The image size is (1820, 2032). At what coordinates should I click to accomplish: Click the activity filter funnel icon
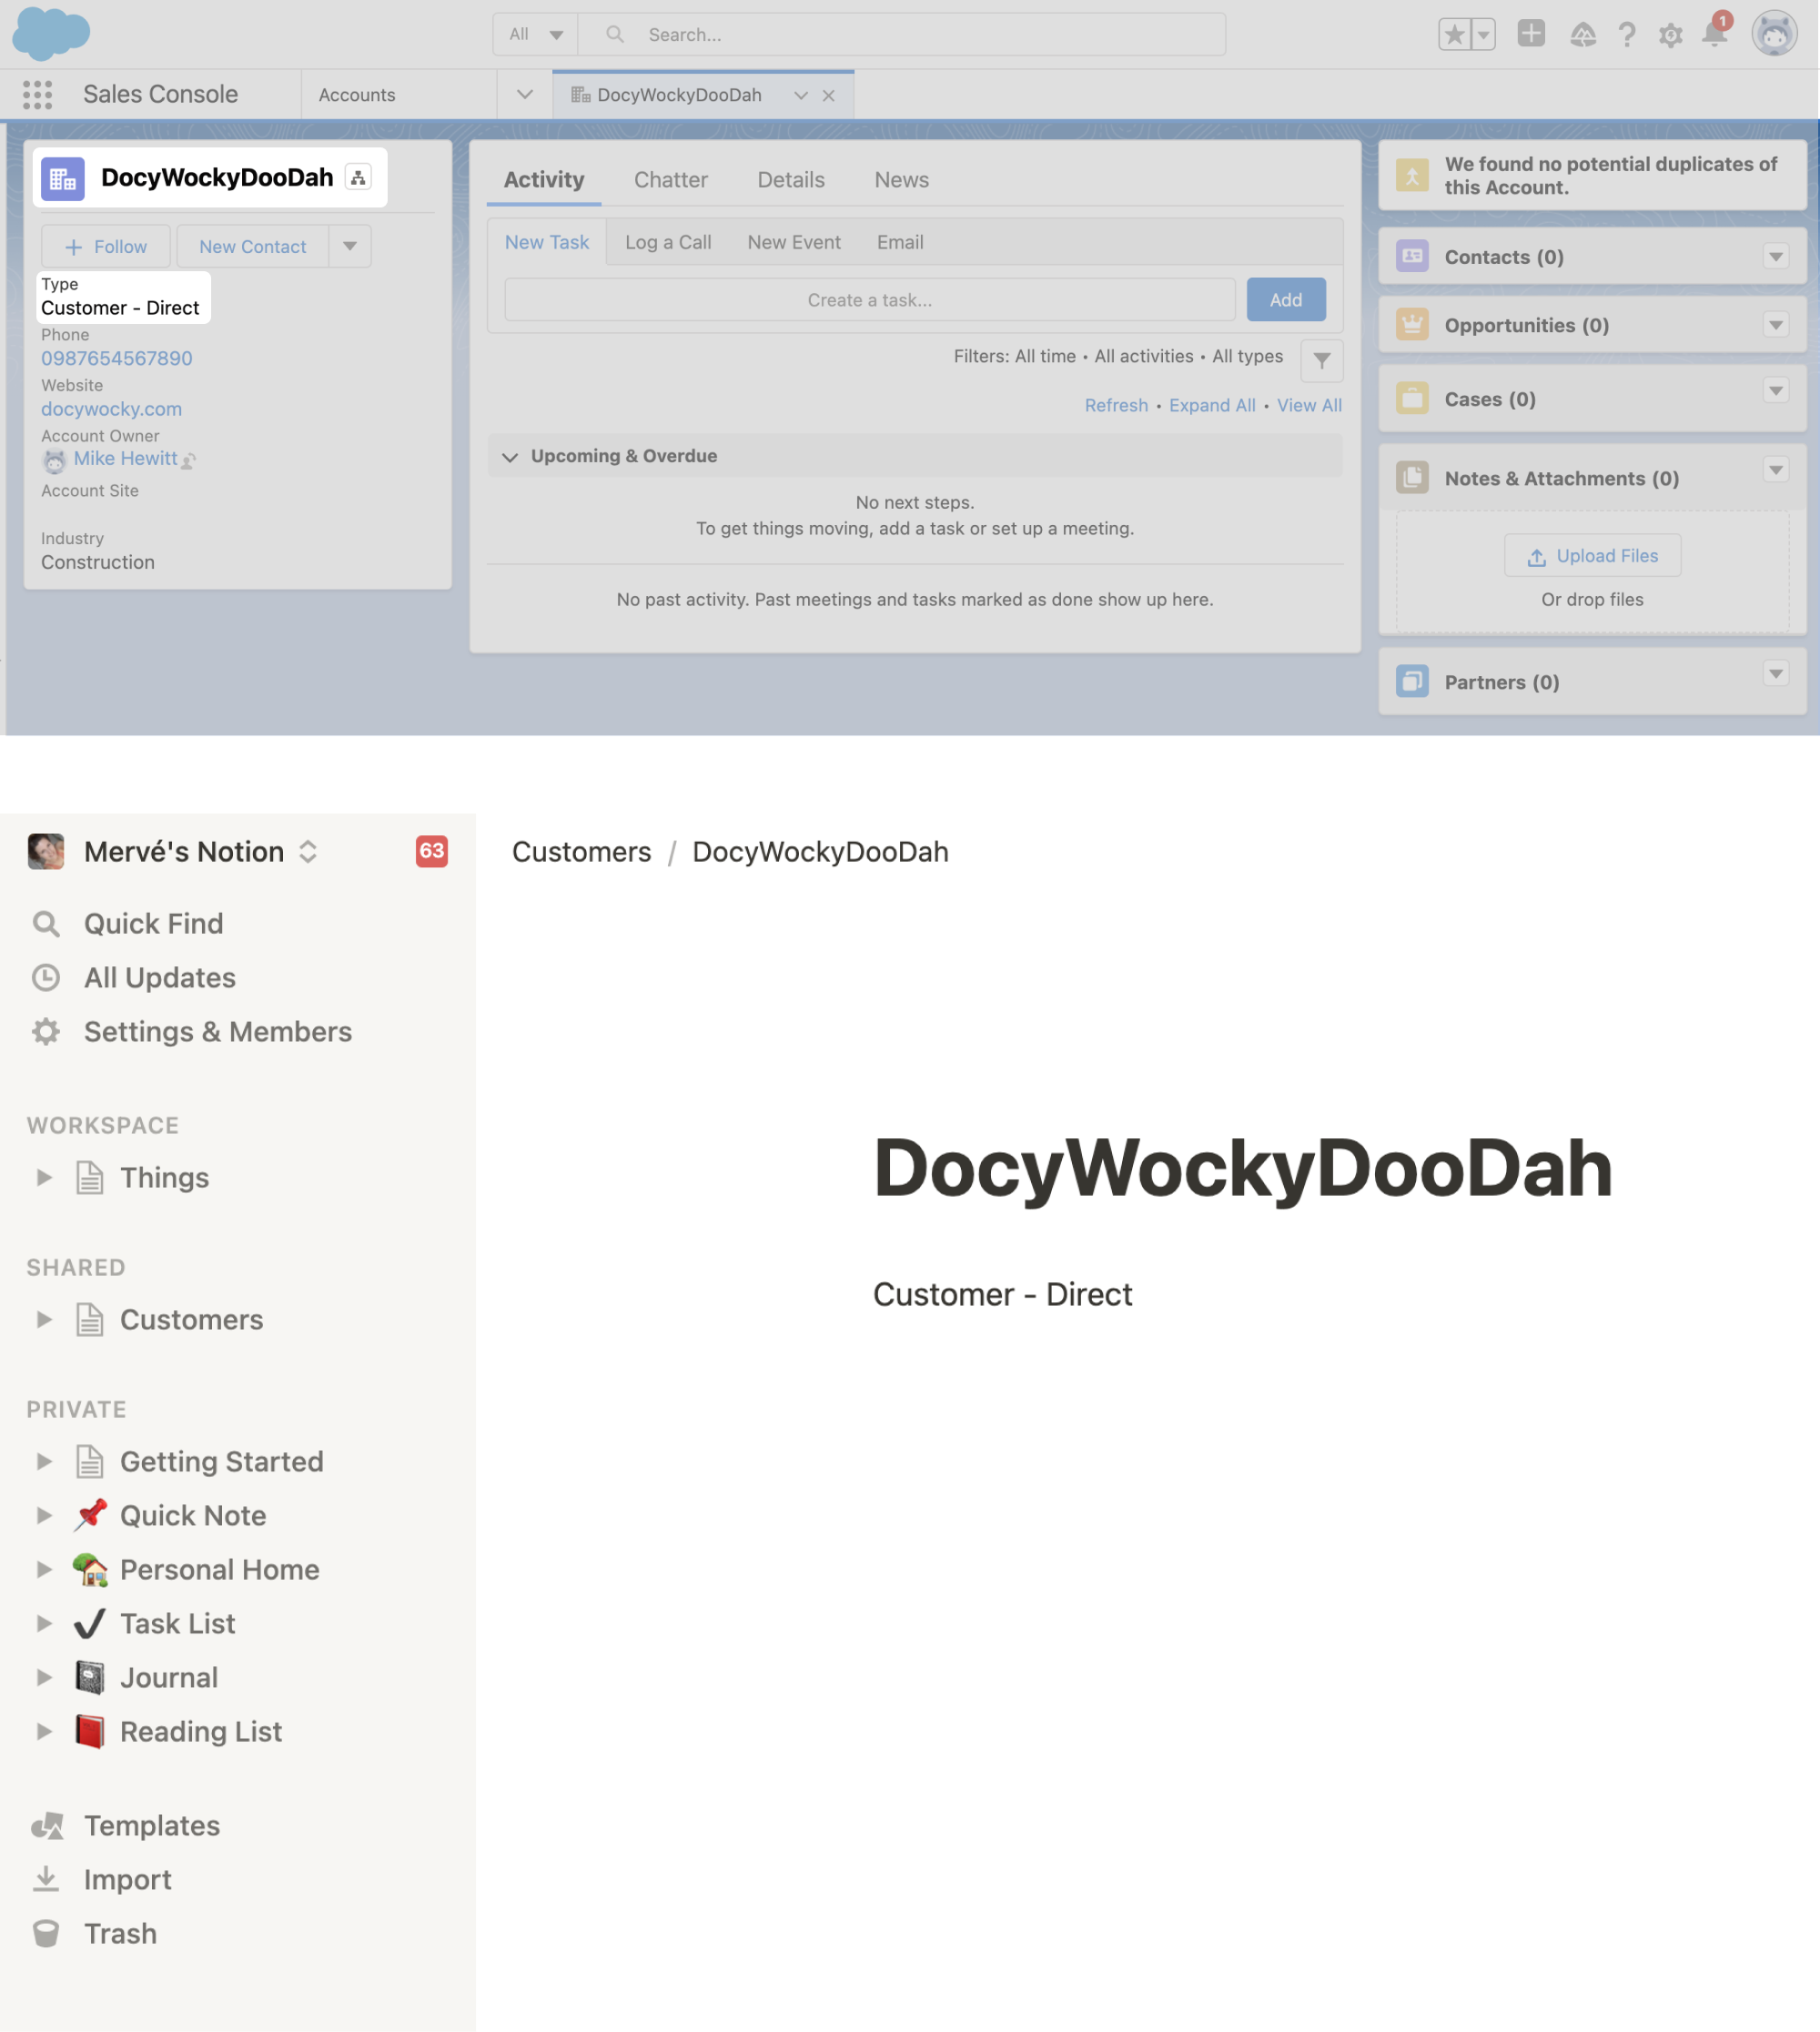1321,360
